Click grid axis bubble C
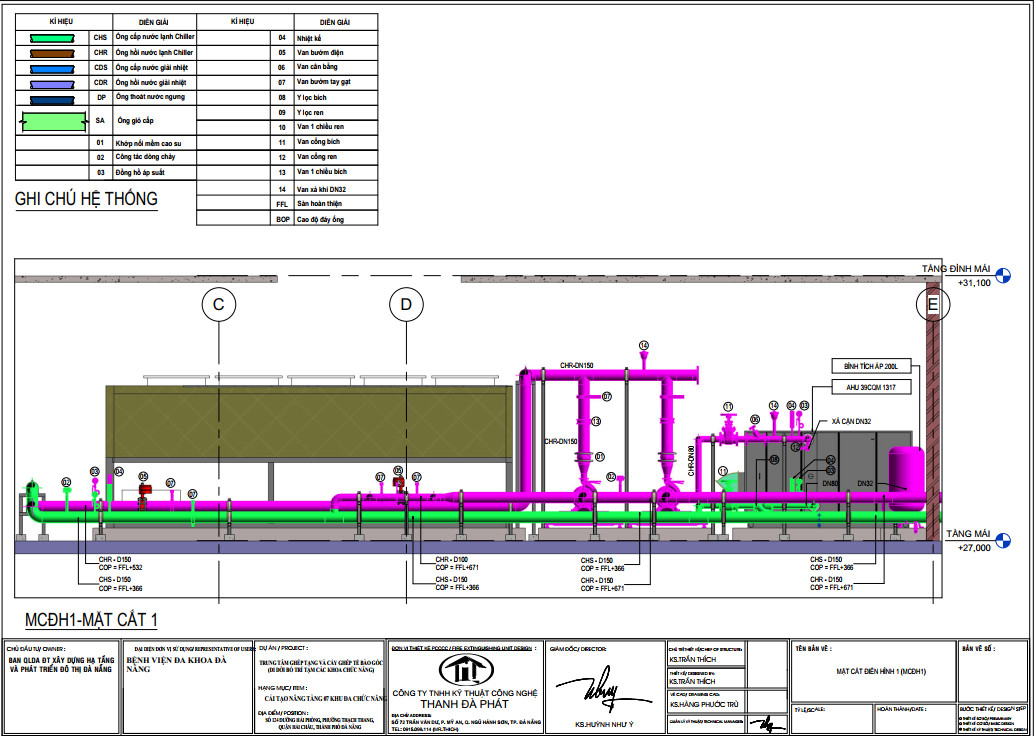1034x736 pixels. 218,303
